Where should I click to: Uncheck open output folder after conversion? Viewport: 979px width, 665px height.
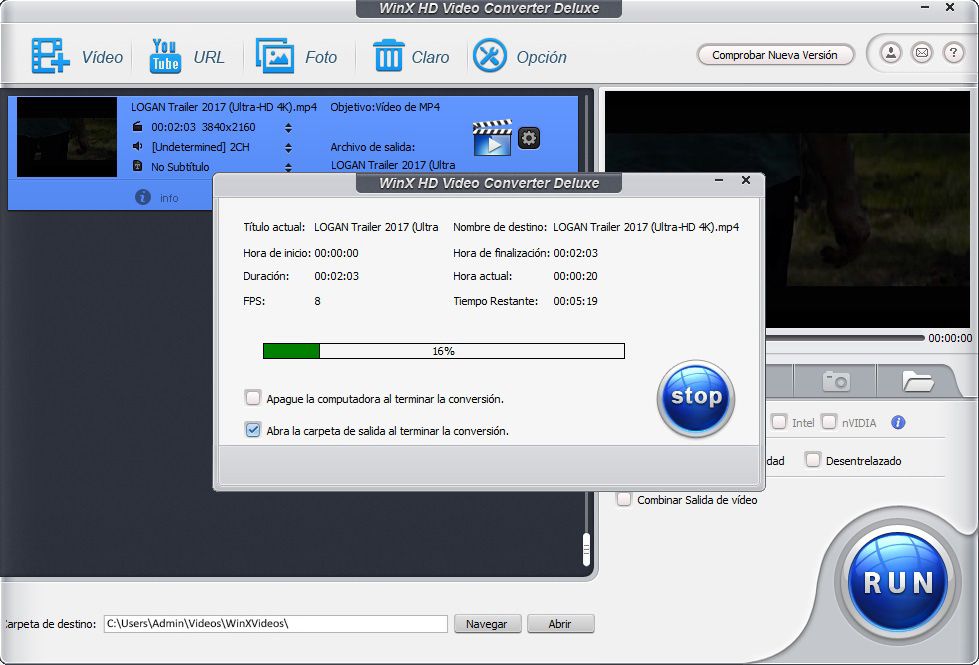coord(253,430)
